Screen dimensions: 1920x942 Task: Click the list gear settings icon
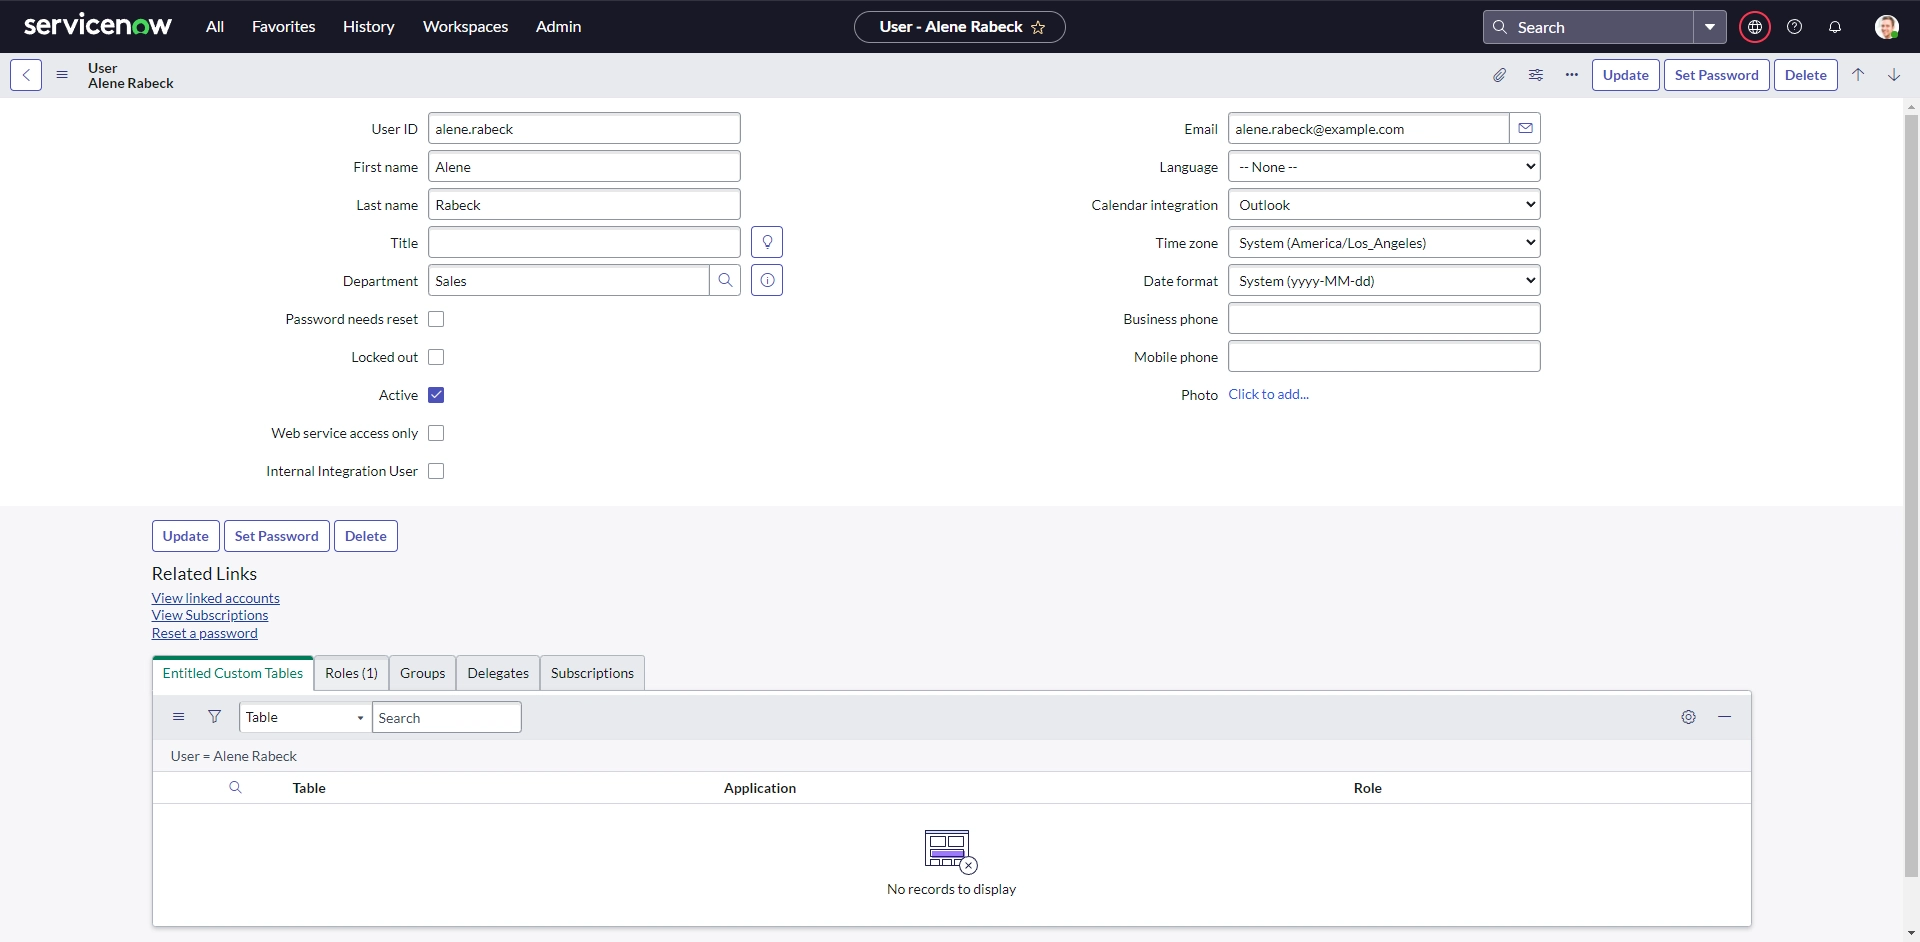tap(1688, 717)
